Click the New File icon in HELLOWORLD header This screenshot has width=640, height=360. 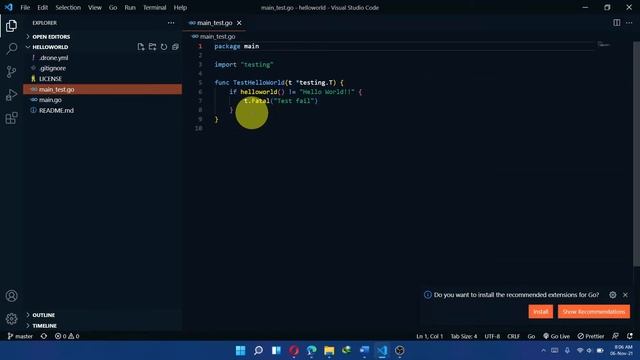tap(141, 47)
